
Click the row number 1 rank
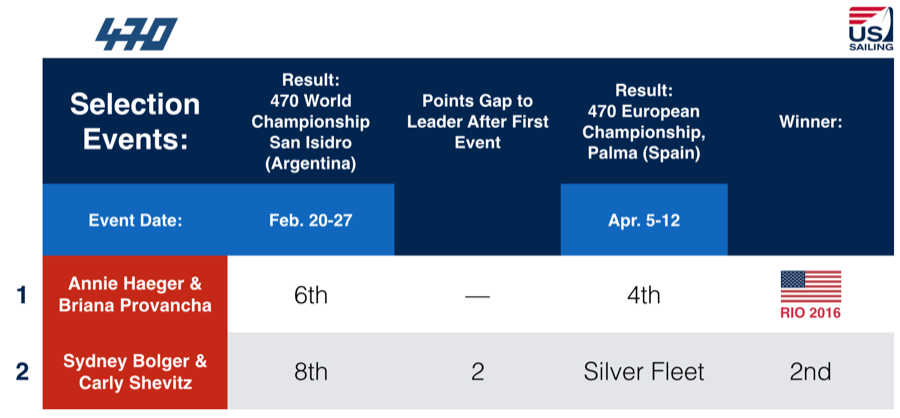(x=22, y=297)
